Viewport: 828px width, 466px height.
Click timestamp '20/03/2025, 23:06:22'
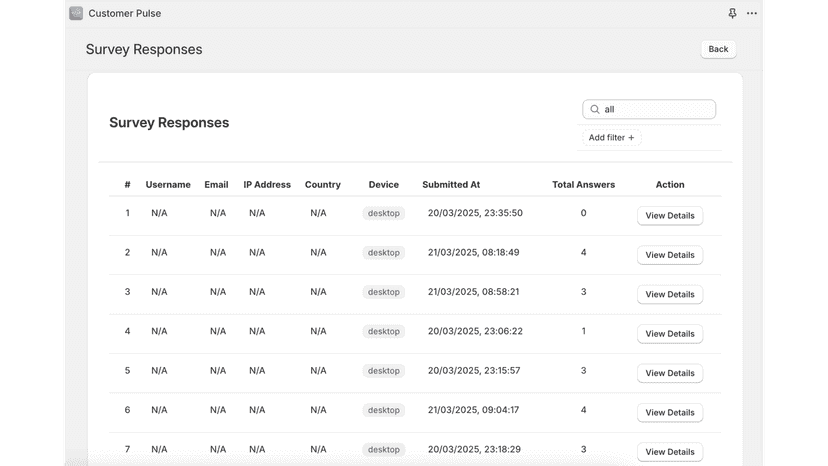point(475,331)
